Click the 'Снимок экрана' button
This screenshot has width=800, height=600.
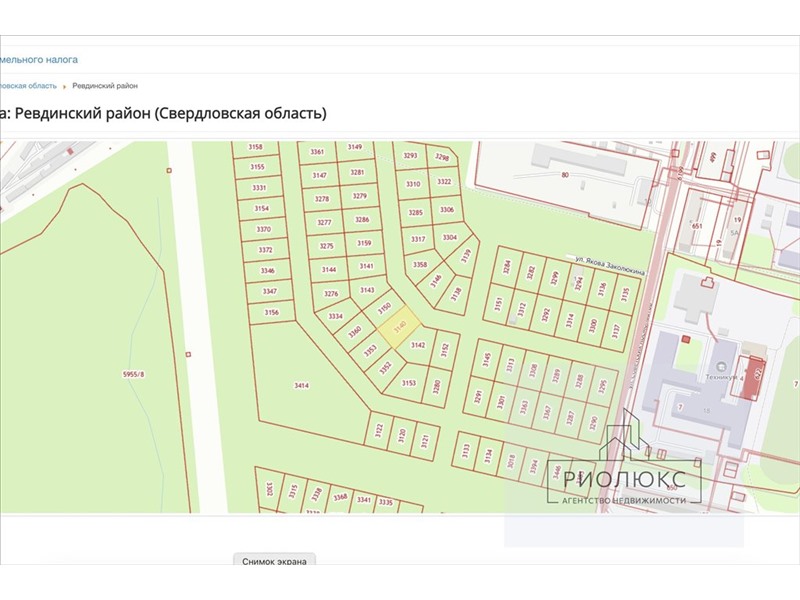tap(275, 561)
